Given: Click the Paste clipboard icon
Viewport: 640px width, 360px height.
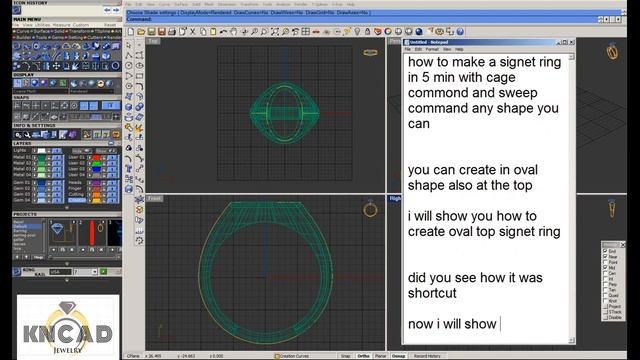Looking at the screenshot, I should coord(213,31).
